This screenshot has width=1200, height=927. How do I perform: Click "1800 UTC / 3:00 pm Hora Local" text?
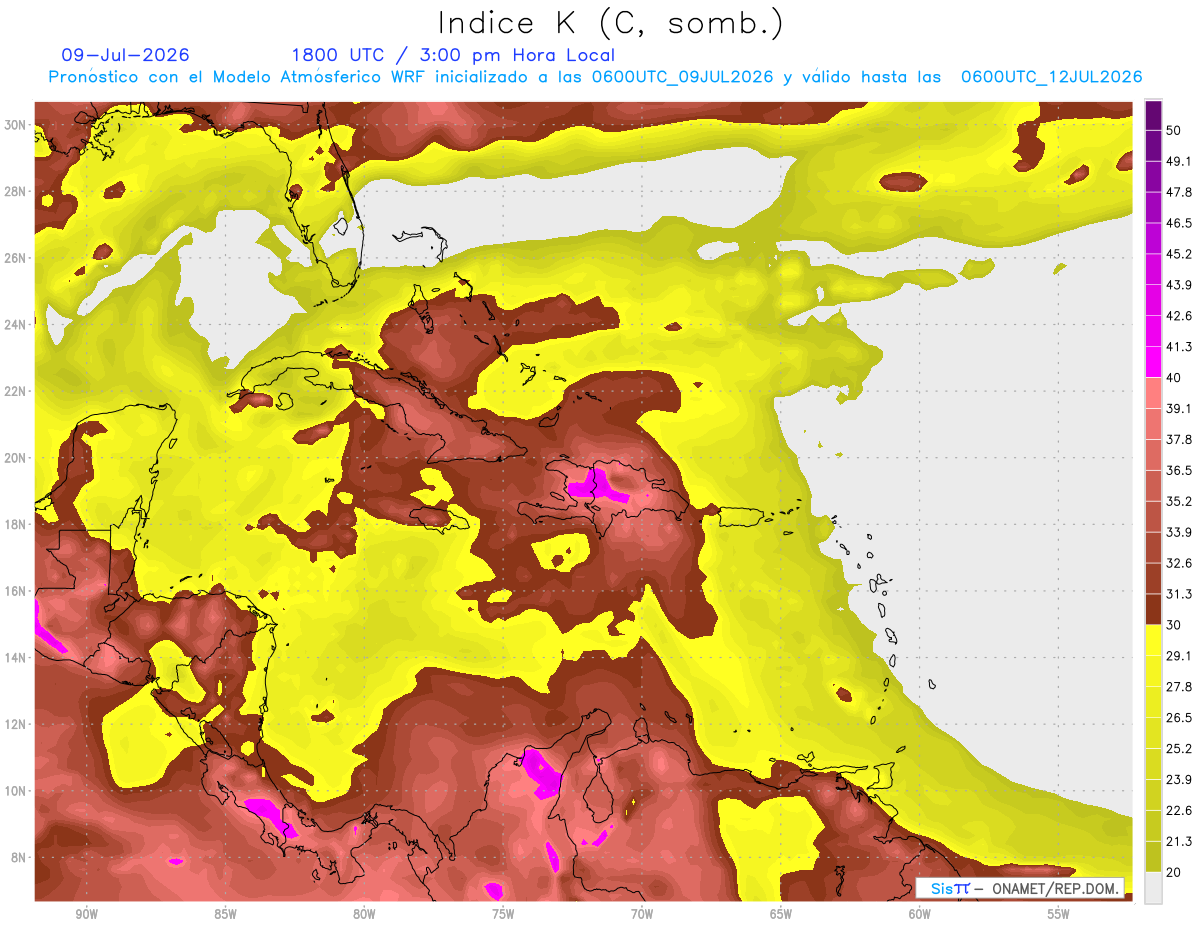click(x=453, y=55)
